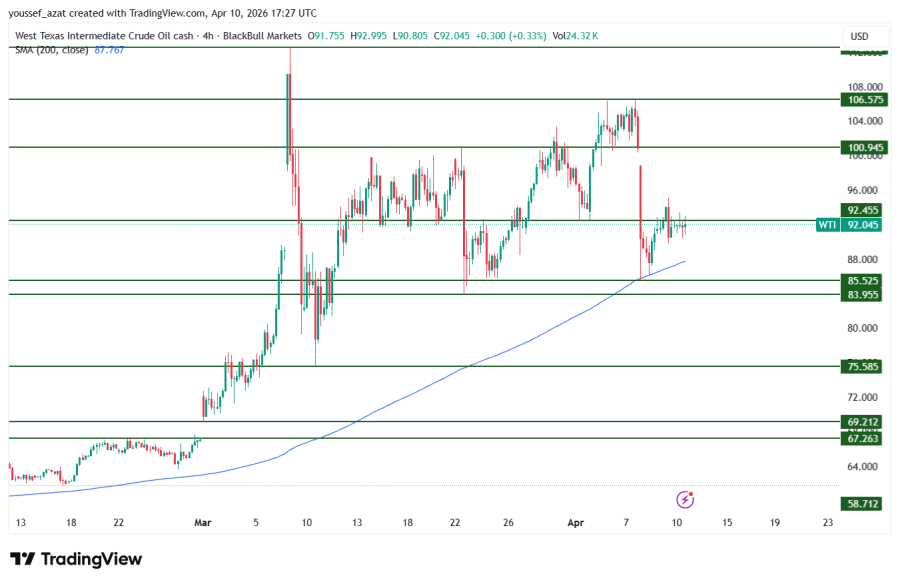Image resolution: width=900 pixels, height=584 pixels.
Task: Click the Vol 24.32 K volume readout
Action: tap(575, 36)
